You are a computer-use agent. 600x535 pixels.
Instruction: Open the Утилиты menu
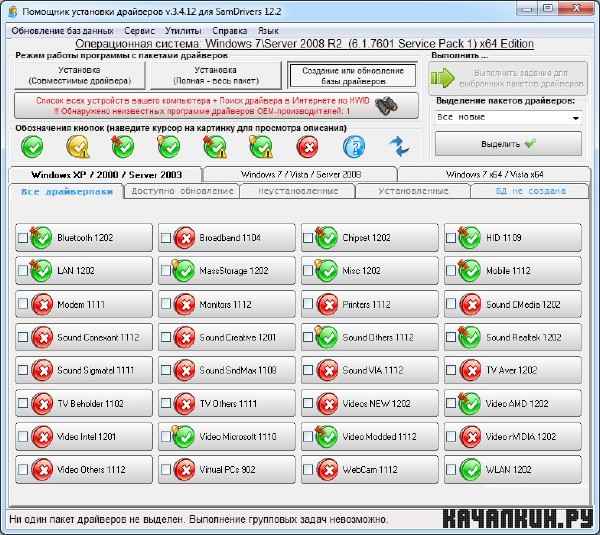[183, 31]
